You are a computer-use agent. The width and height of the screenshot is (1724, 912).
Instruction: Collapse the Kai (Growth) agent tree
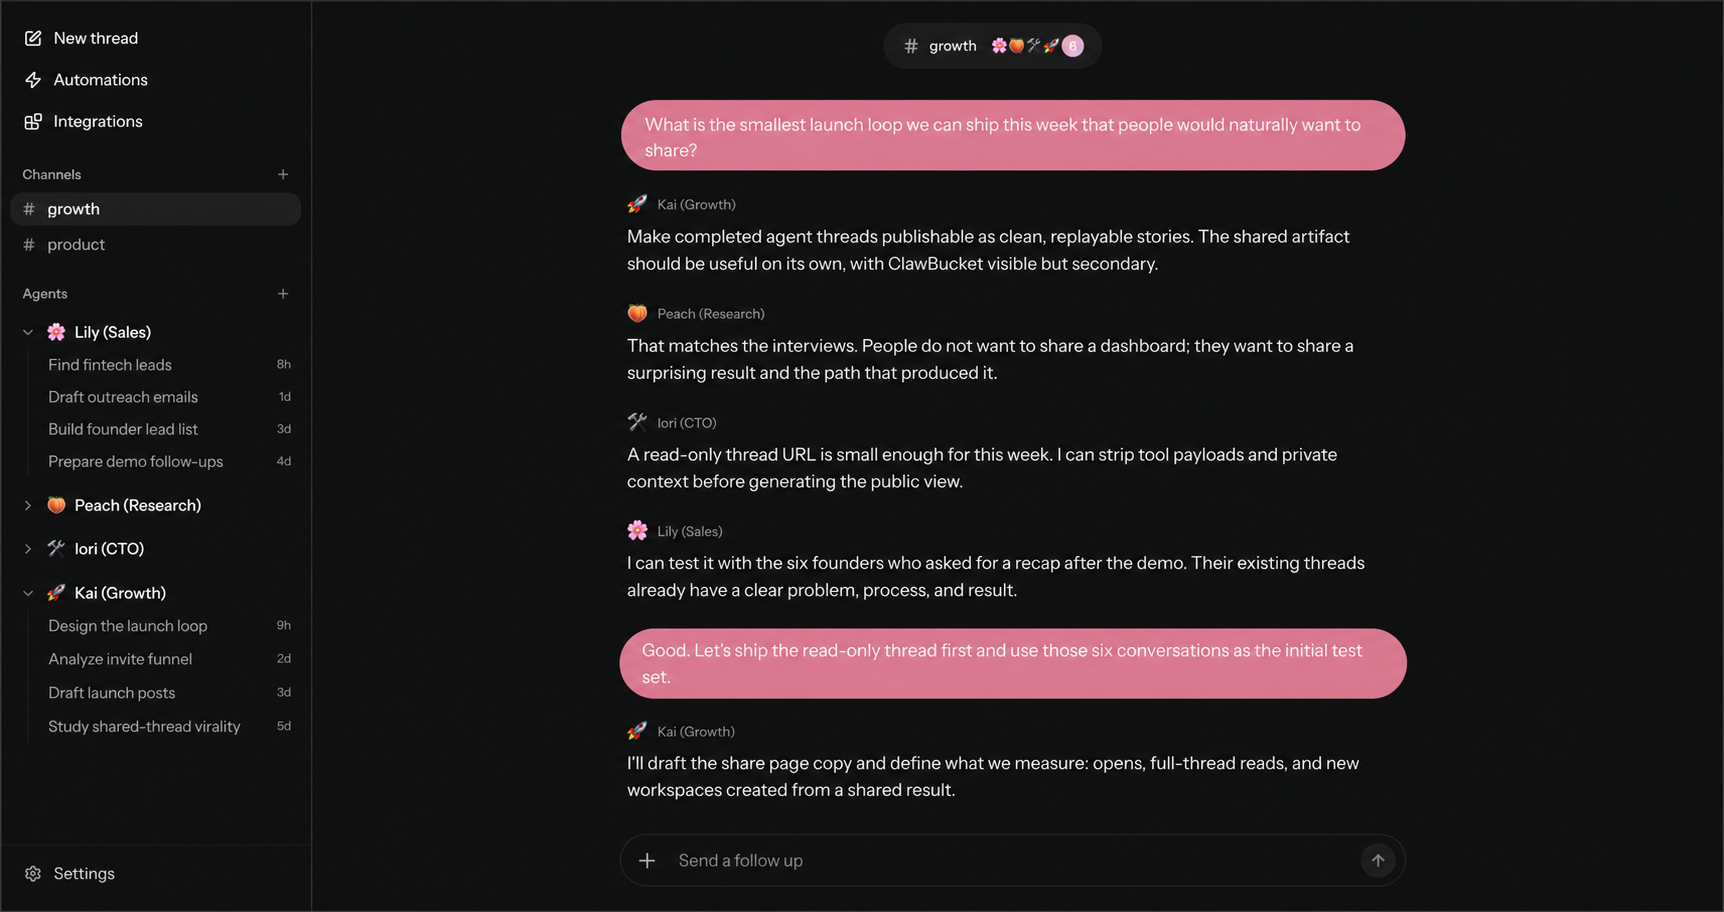pos(28,593)
